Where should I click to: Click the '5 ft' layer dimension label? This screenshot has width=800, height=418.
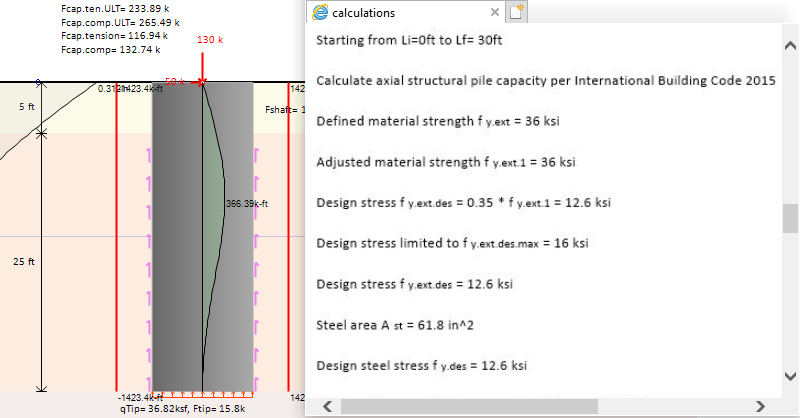tap(27, 107)
